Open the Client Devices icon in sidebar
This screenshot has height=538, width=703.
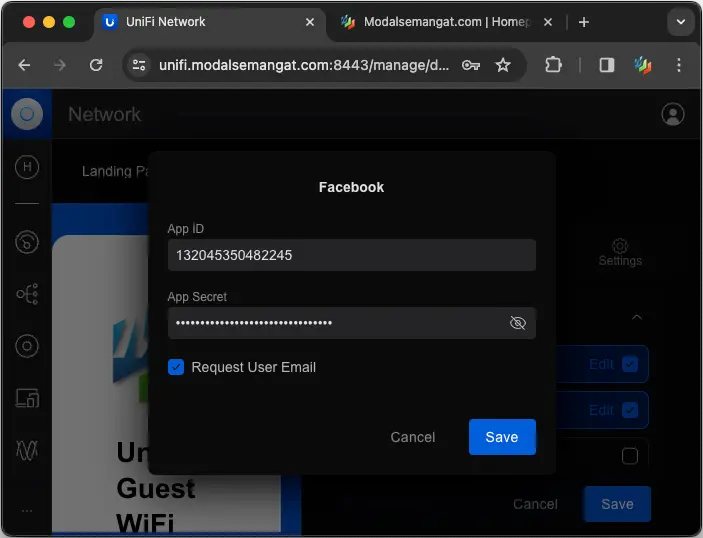tap(27, 398)
